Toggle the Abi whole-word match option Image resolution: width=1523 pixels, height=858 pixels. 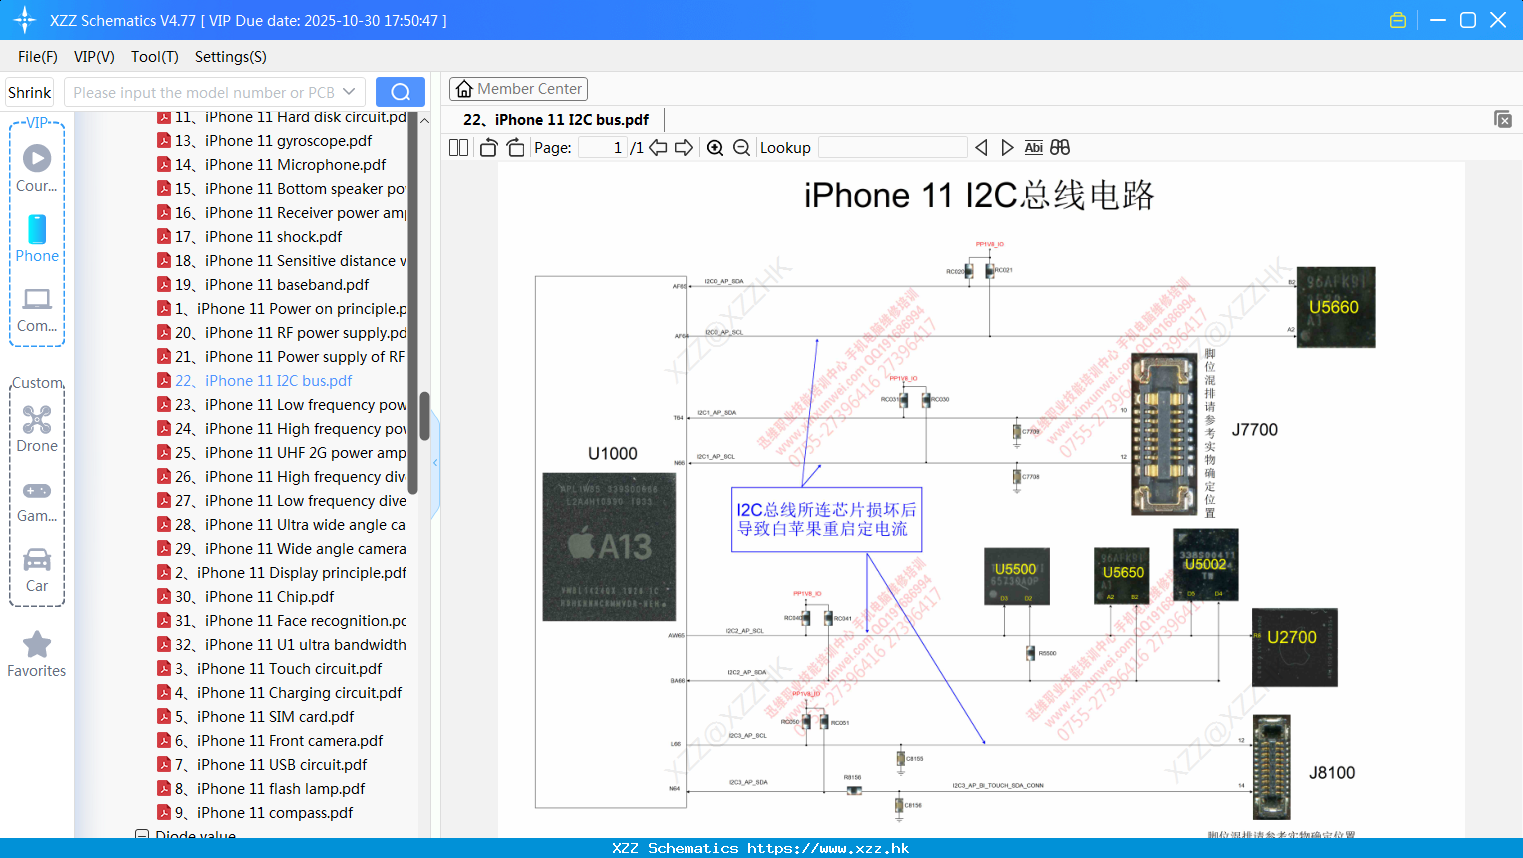click(1033, 148)
